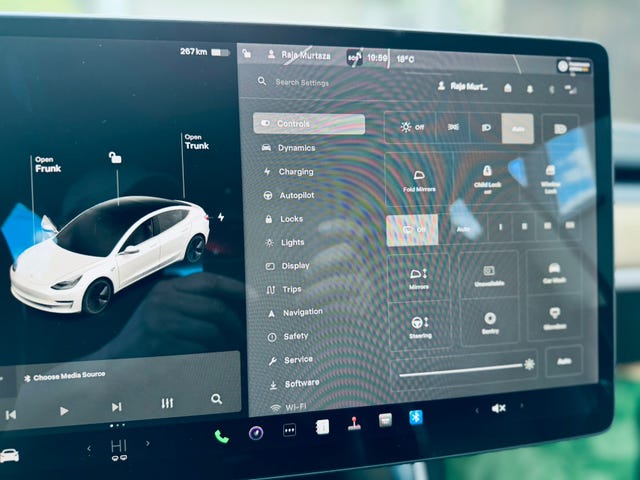
Task: Click the search magnifier beside Search Settings
Action: coord(262,81)
